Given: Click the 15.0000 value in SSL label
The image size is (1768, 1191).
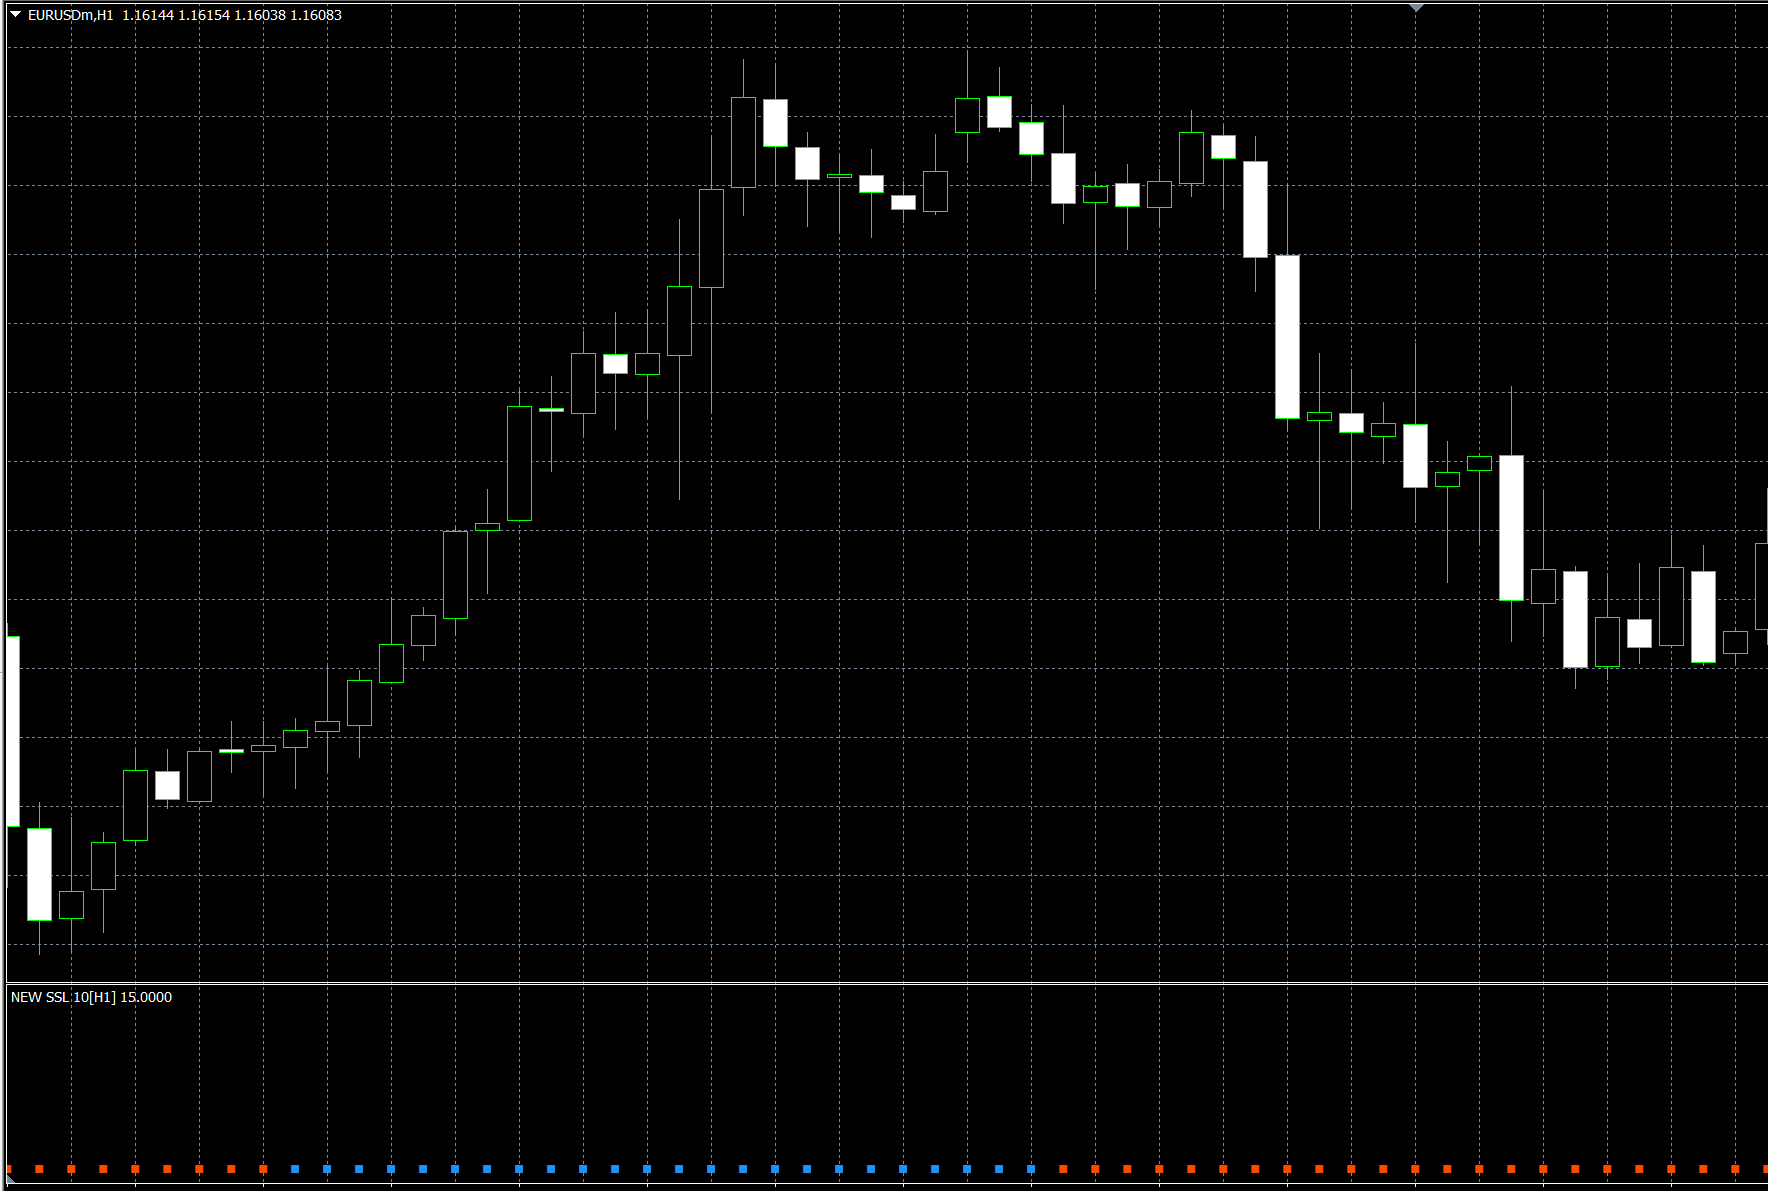Looking at the screenshot, I should tap(146, 997).
